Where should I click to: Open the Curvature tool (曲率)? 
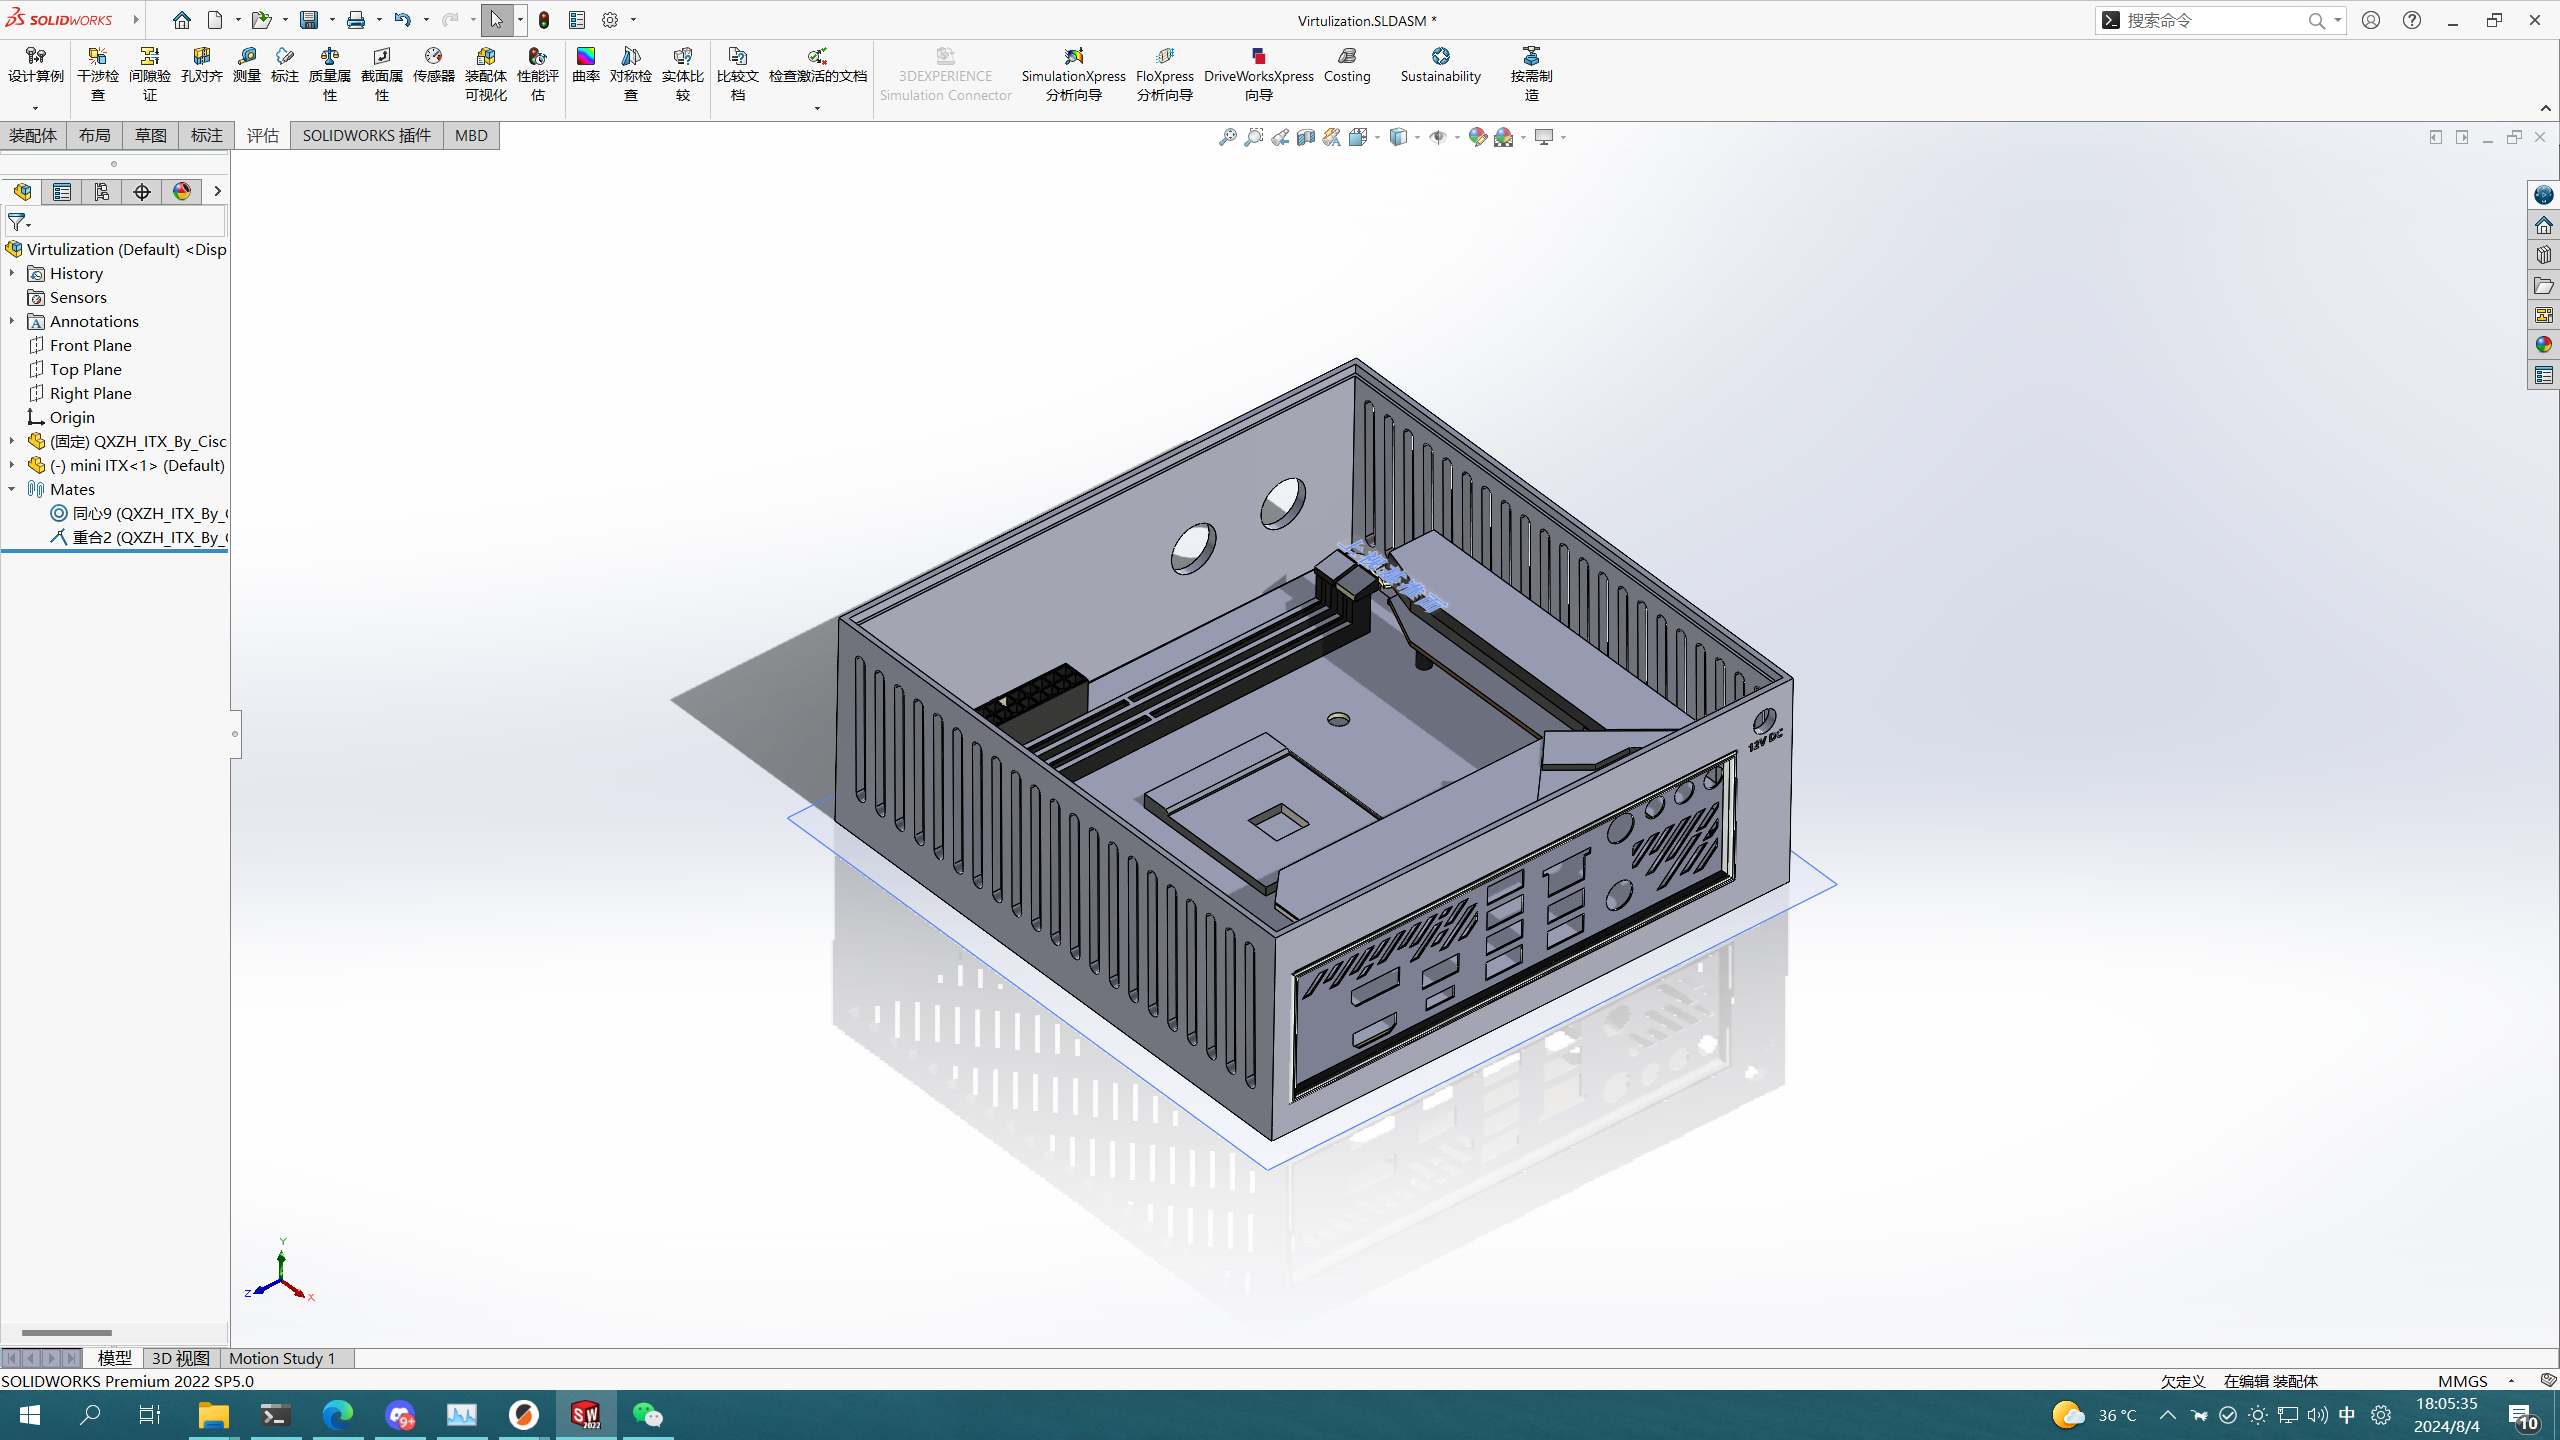[x=585, y=64]
